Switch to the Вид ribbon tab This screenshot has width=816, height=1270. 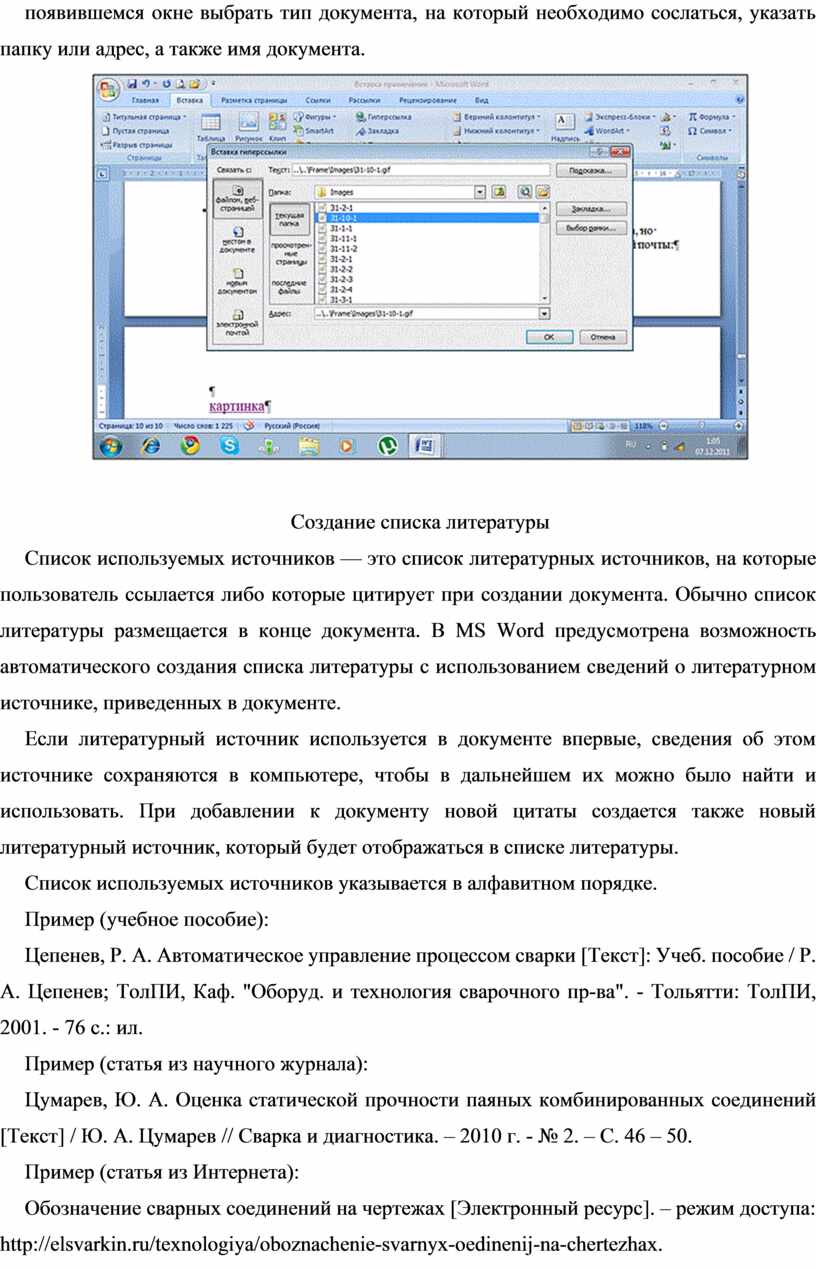[x=482, y=100]
